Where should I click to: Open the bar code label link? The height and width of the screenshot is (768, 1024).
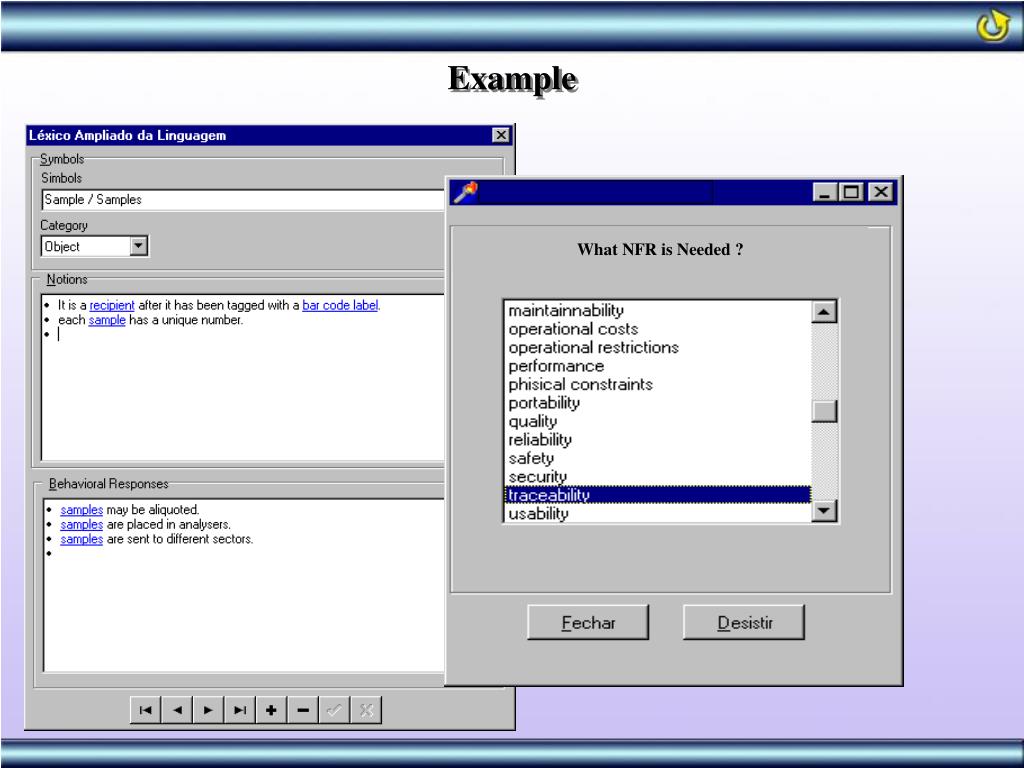tap(340, 305)
